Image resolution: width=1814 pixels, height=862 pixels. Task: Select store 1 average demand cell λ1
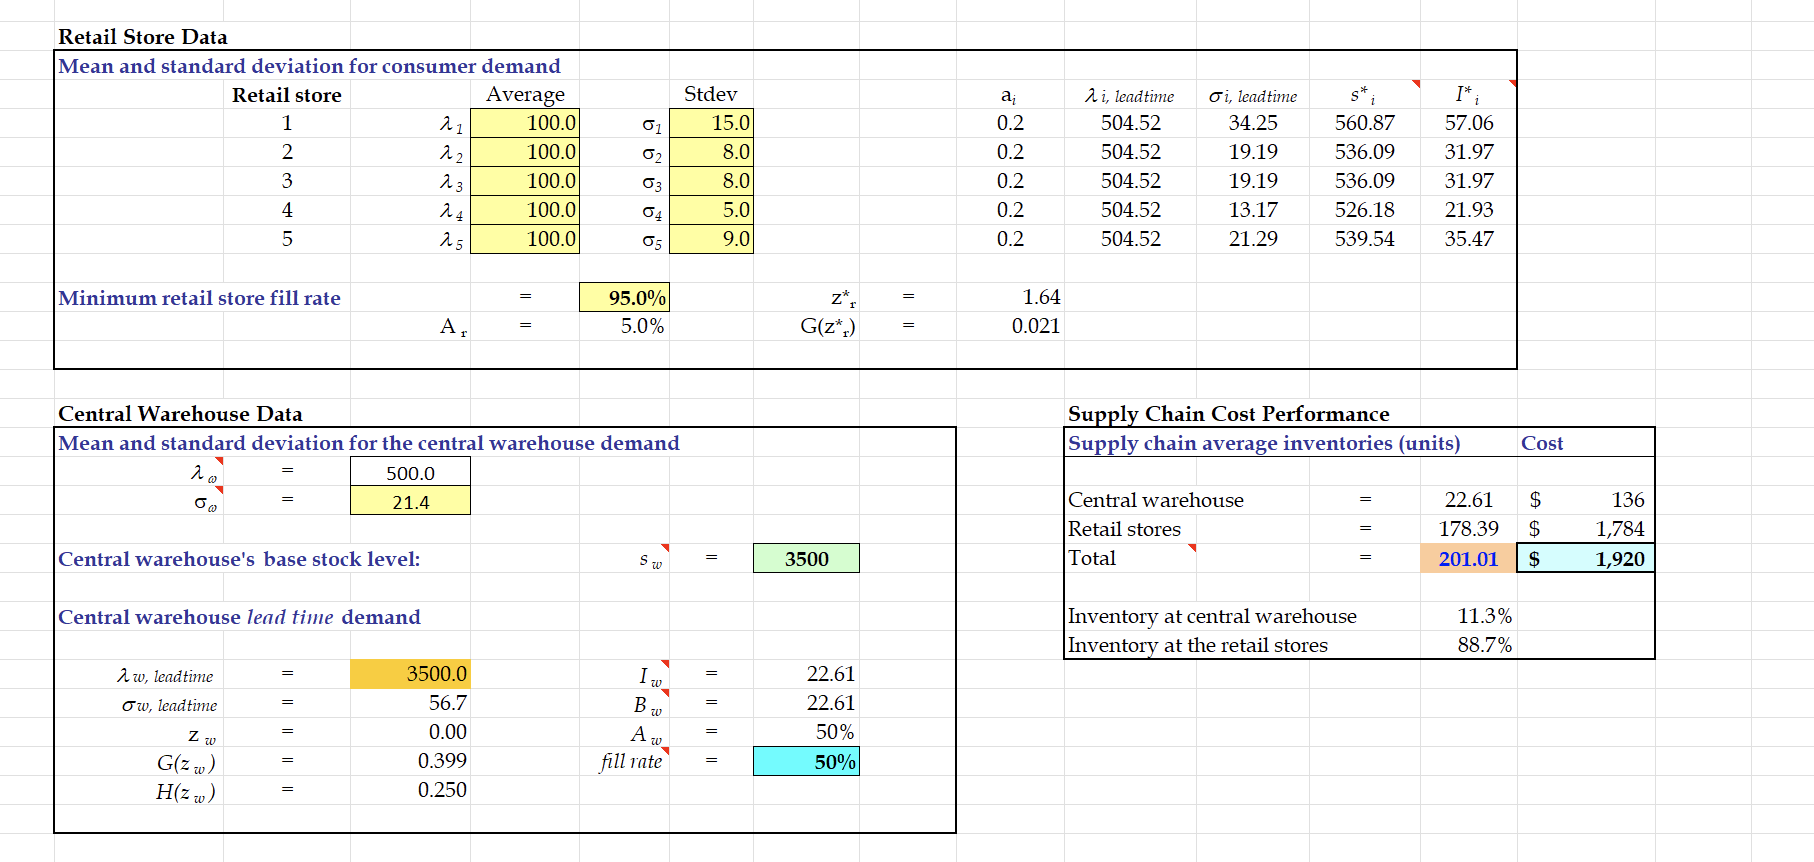click(525, 123)
